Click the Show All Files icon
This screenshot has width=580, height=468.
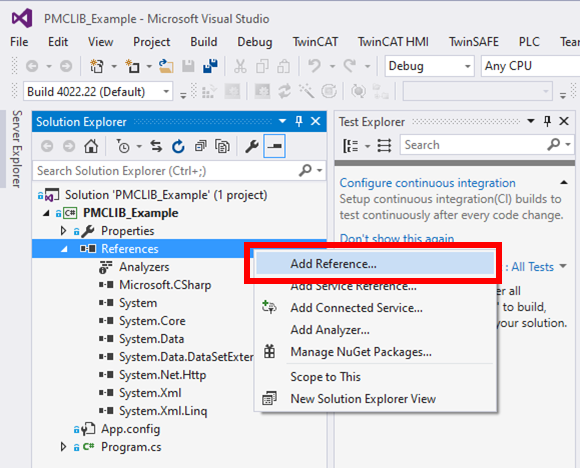pyautogui.click(x=222, y=147)
